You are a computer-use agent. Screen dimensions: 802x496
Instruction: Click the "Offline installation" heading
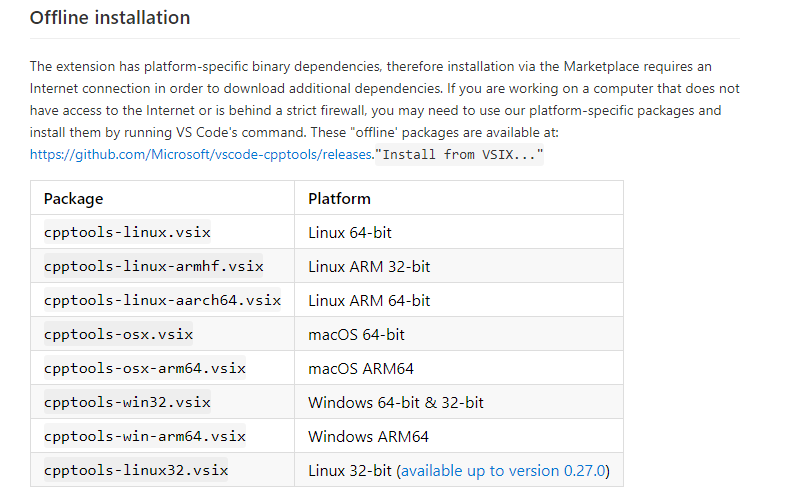pyautogui.click(x=110, y=18)
